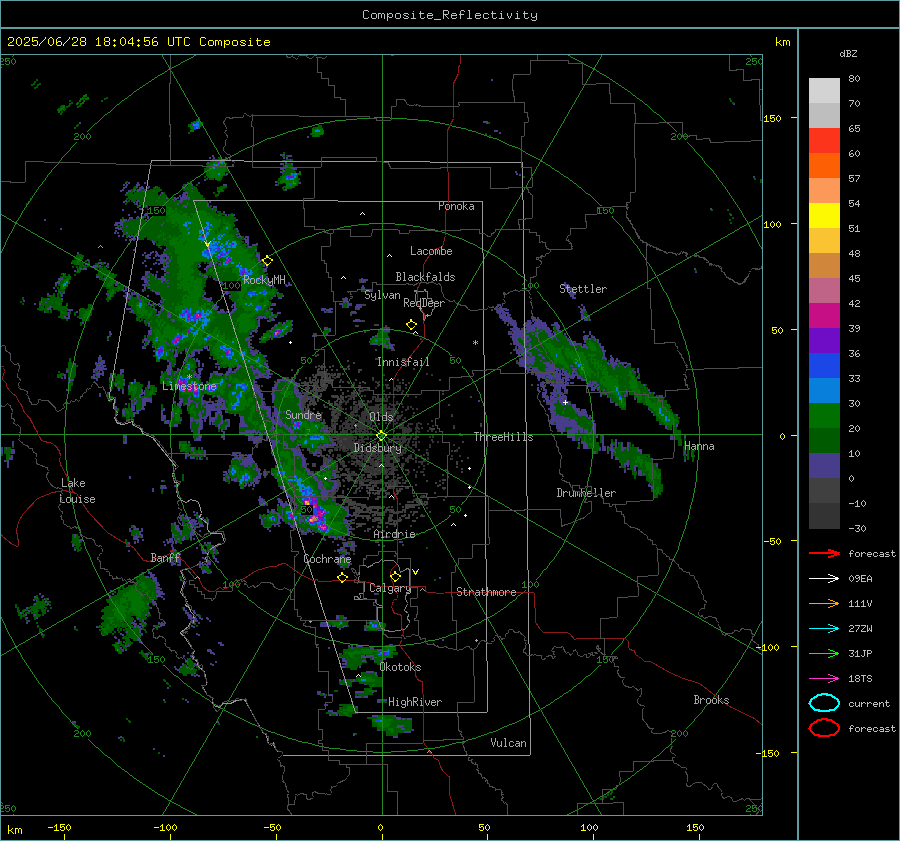This screenshot has width=900, height=841.
Task: Click the Brooks town label
Action: (711, 700)
